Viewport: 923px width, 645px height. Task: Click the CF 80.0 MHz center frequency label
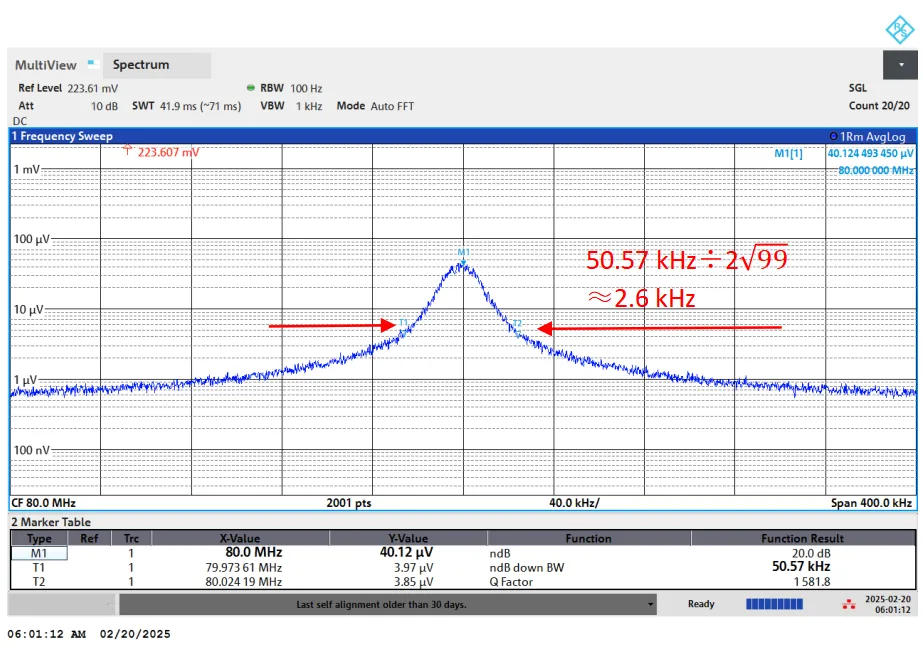click(43, 502)
